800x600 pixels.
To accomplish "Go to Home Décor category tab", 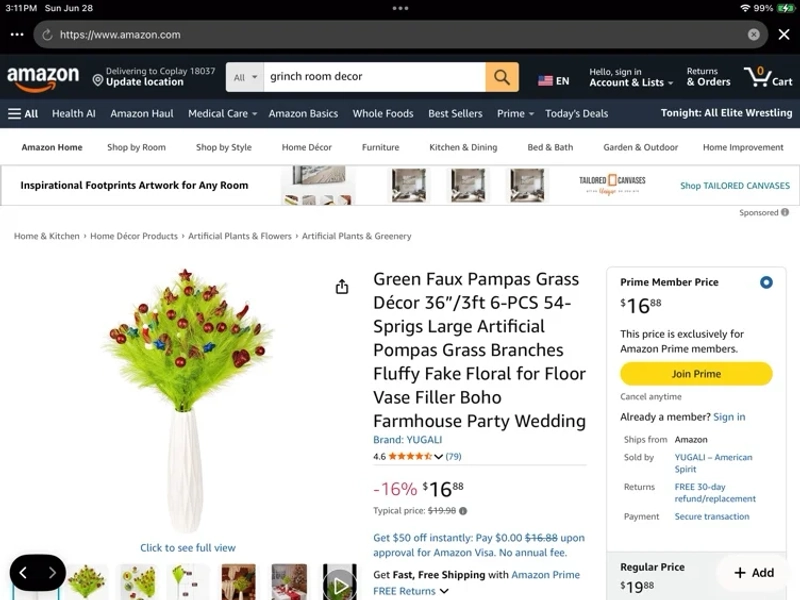I will (307, 147).
